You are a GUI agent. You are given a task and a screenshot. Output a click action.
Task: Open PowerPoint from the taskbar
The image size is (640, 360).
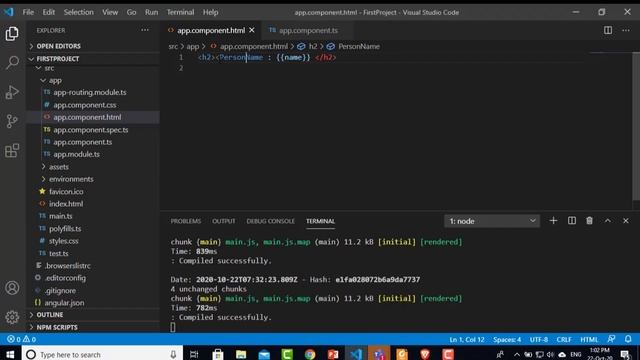click(333, 354)
